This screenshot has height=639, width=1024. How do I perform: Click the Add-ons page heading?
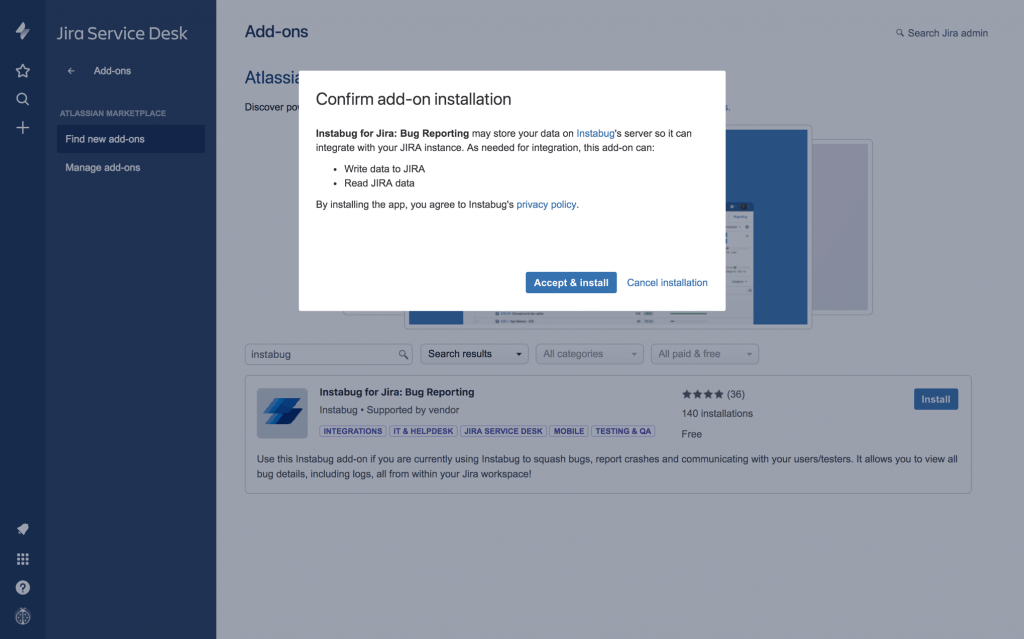click(x=276, y=31)
